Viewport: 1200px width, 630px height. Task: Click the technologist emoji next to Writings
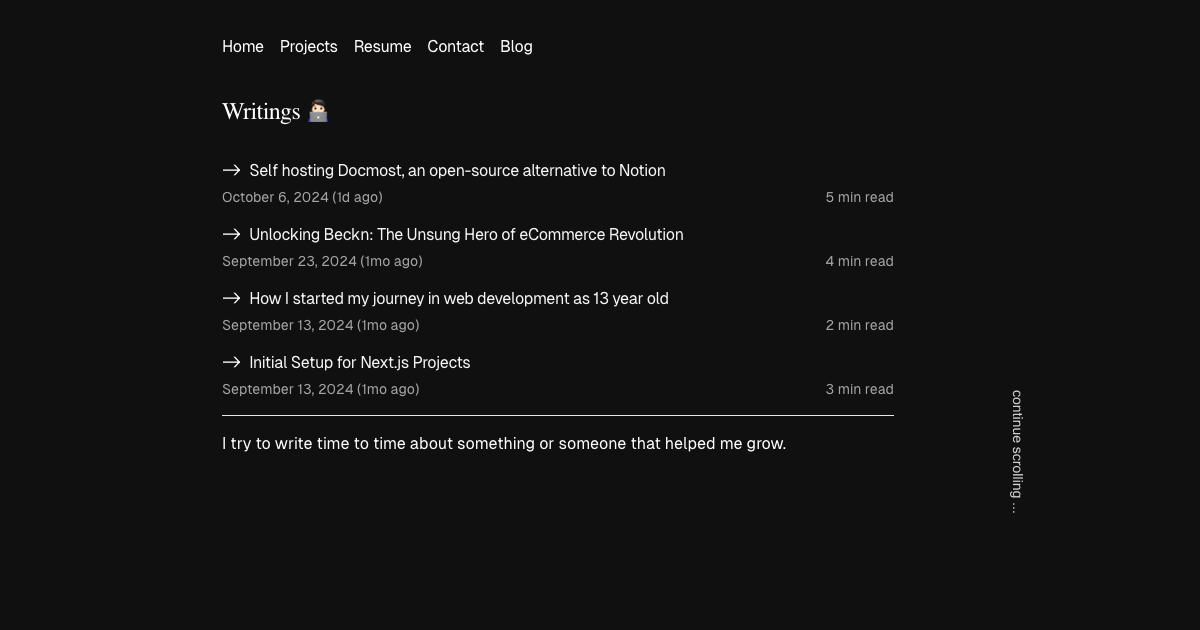point(318,111)
